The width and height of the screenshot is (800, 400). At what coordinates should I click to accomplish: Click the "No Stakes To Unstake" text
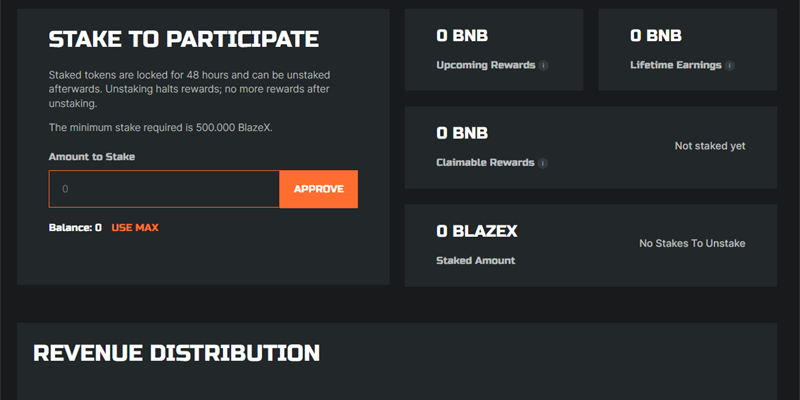692,243
